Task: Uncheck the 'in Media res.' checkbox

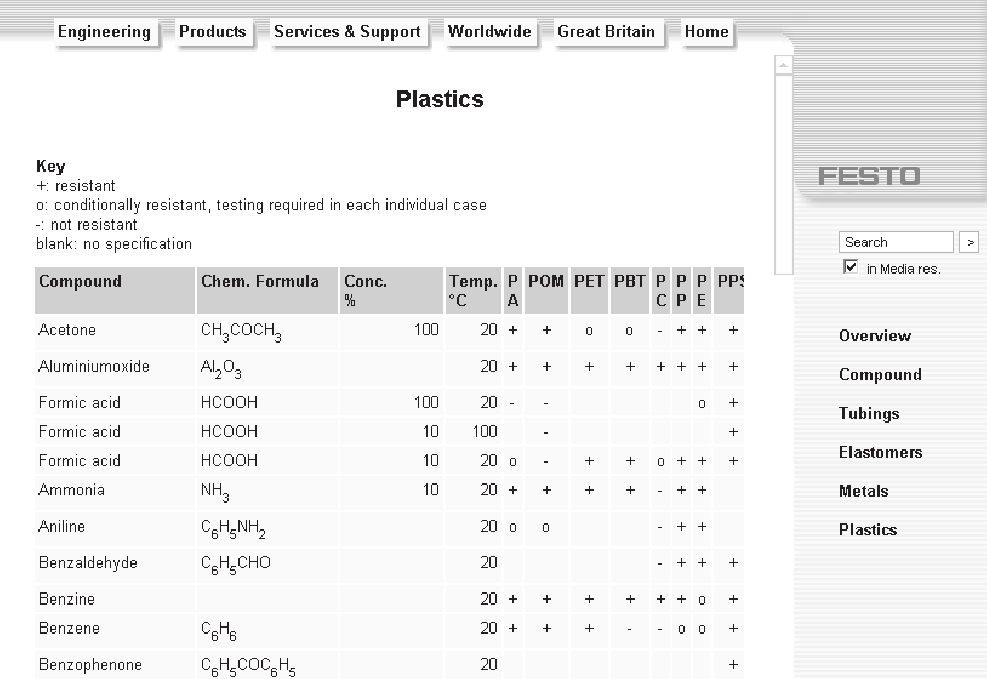Action: (850, 267)
